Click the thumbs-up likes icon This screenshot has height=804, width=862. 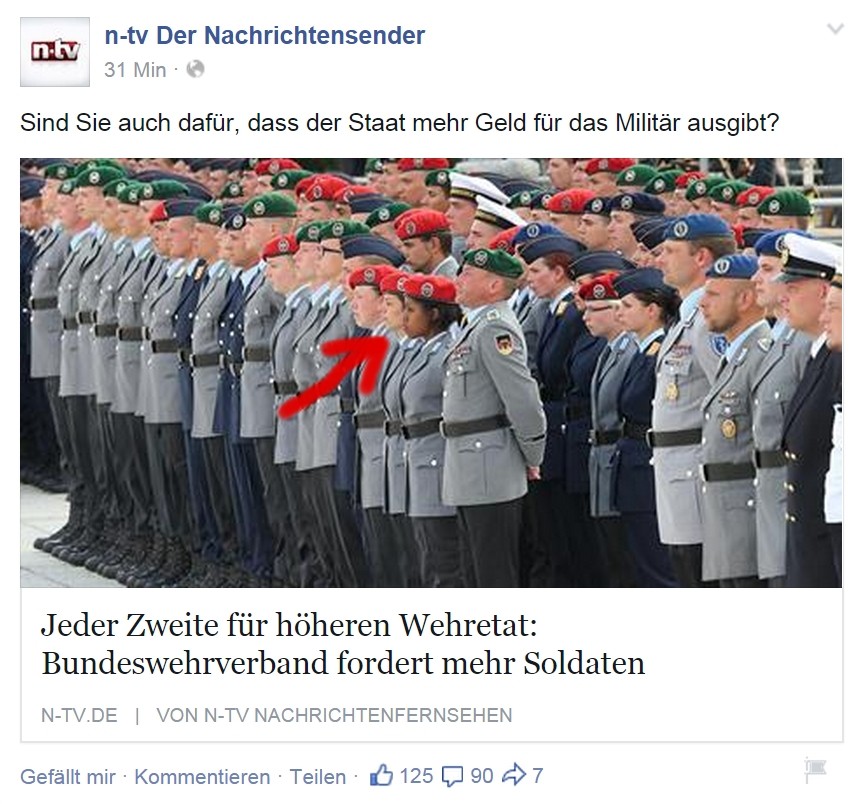(382, 775)
